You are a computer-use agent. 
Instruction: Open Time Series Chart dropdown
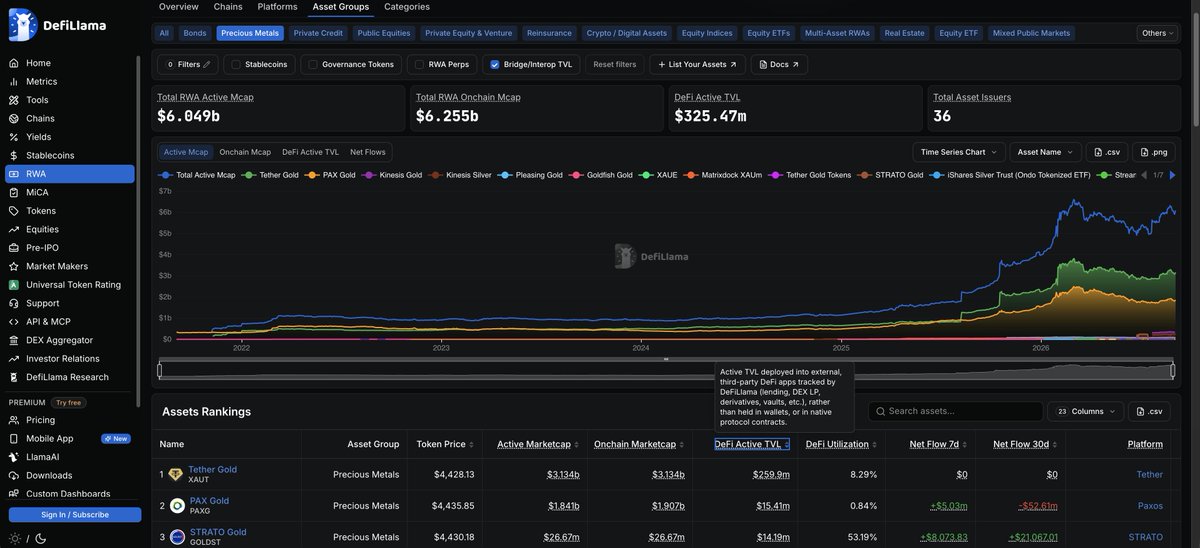[x=958, y=152]
